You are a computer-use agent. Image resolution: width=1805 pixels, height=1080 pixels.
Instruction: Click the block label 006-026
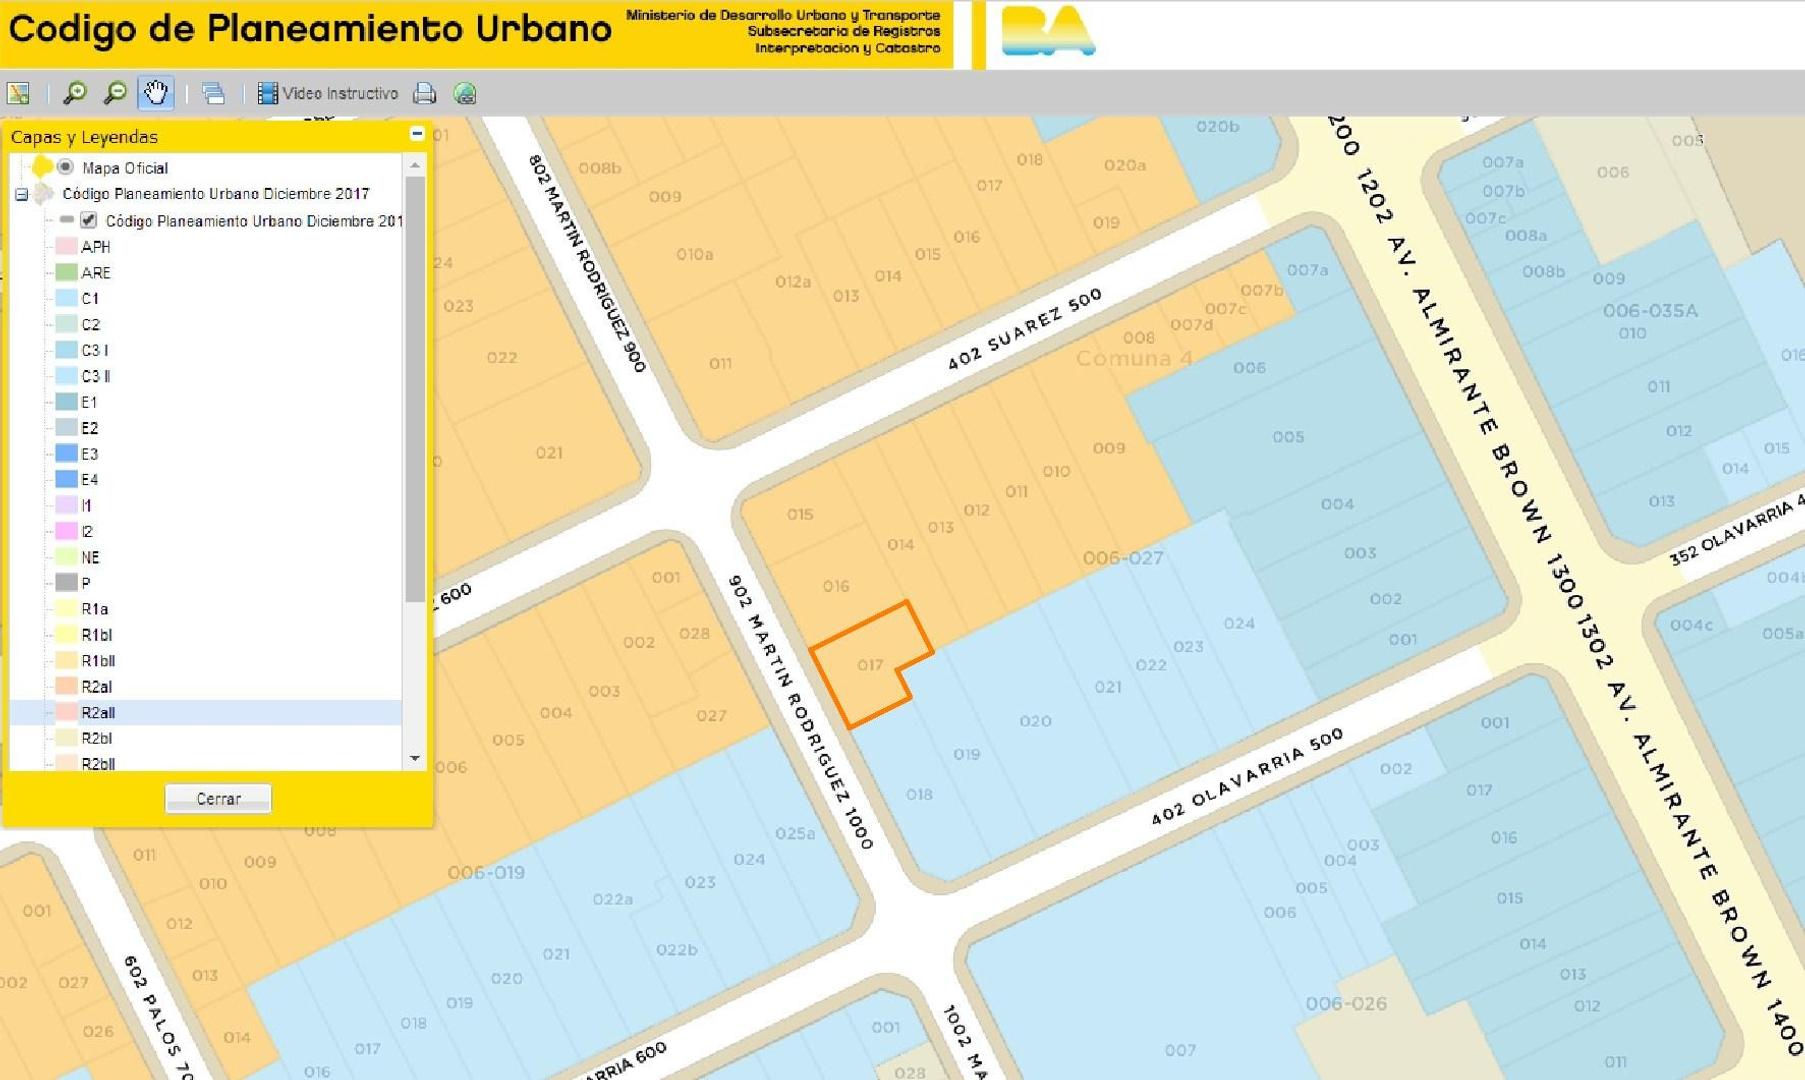[1346, 1003]
